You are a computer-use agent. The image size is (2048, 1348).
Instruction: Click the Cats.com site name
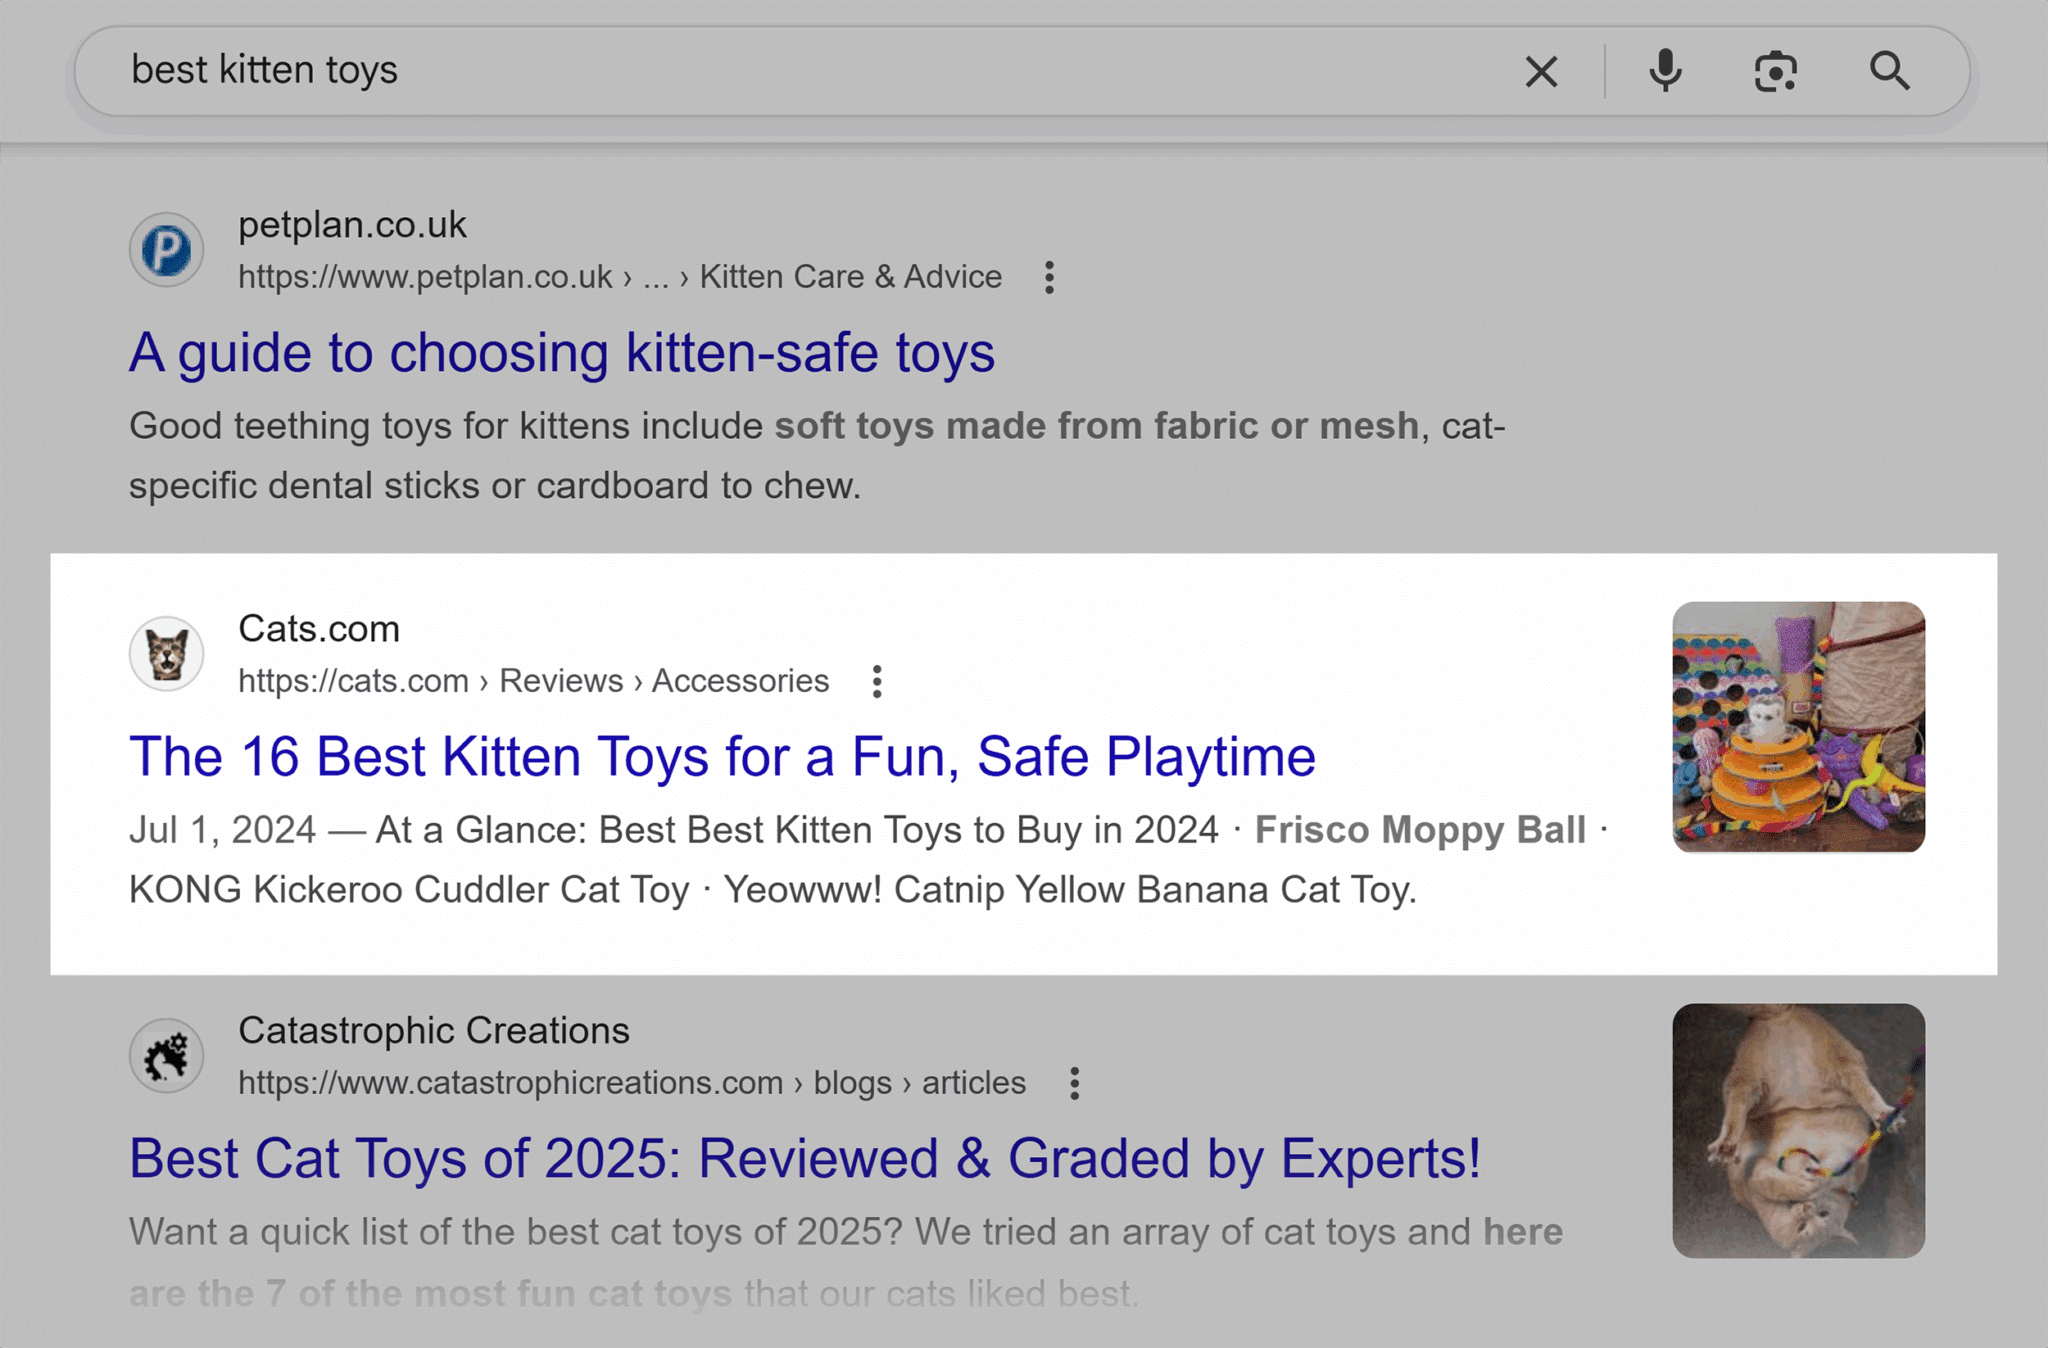pyautogui.click(x=319, y=629)
